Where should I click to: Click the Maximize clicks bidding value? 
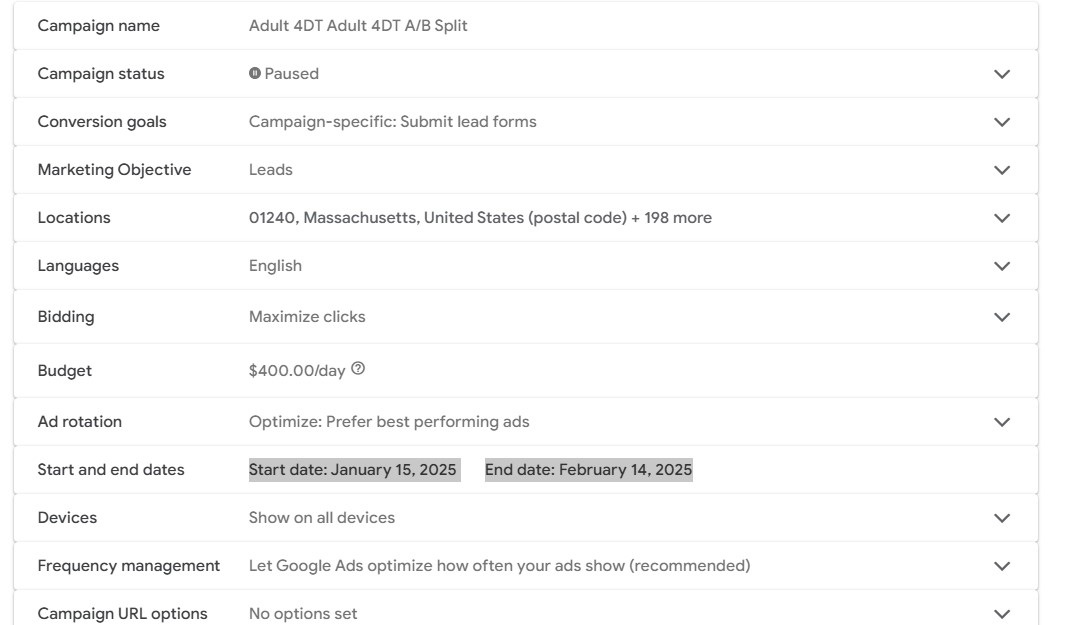(x=307, y=317)
